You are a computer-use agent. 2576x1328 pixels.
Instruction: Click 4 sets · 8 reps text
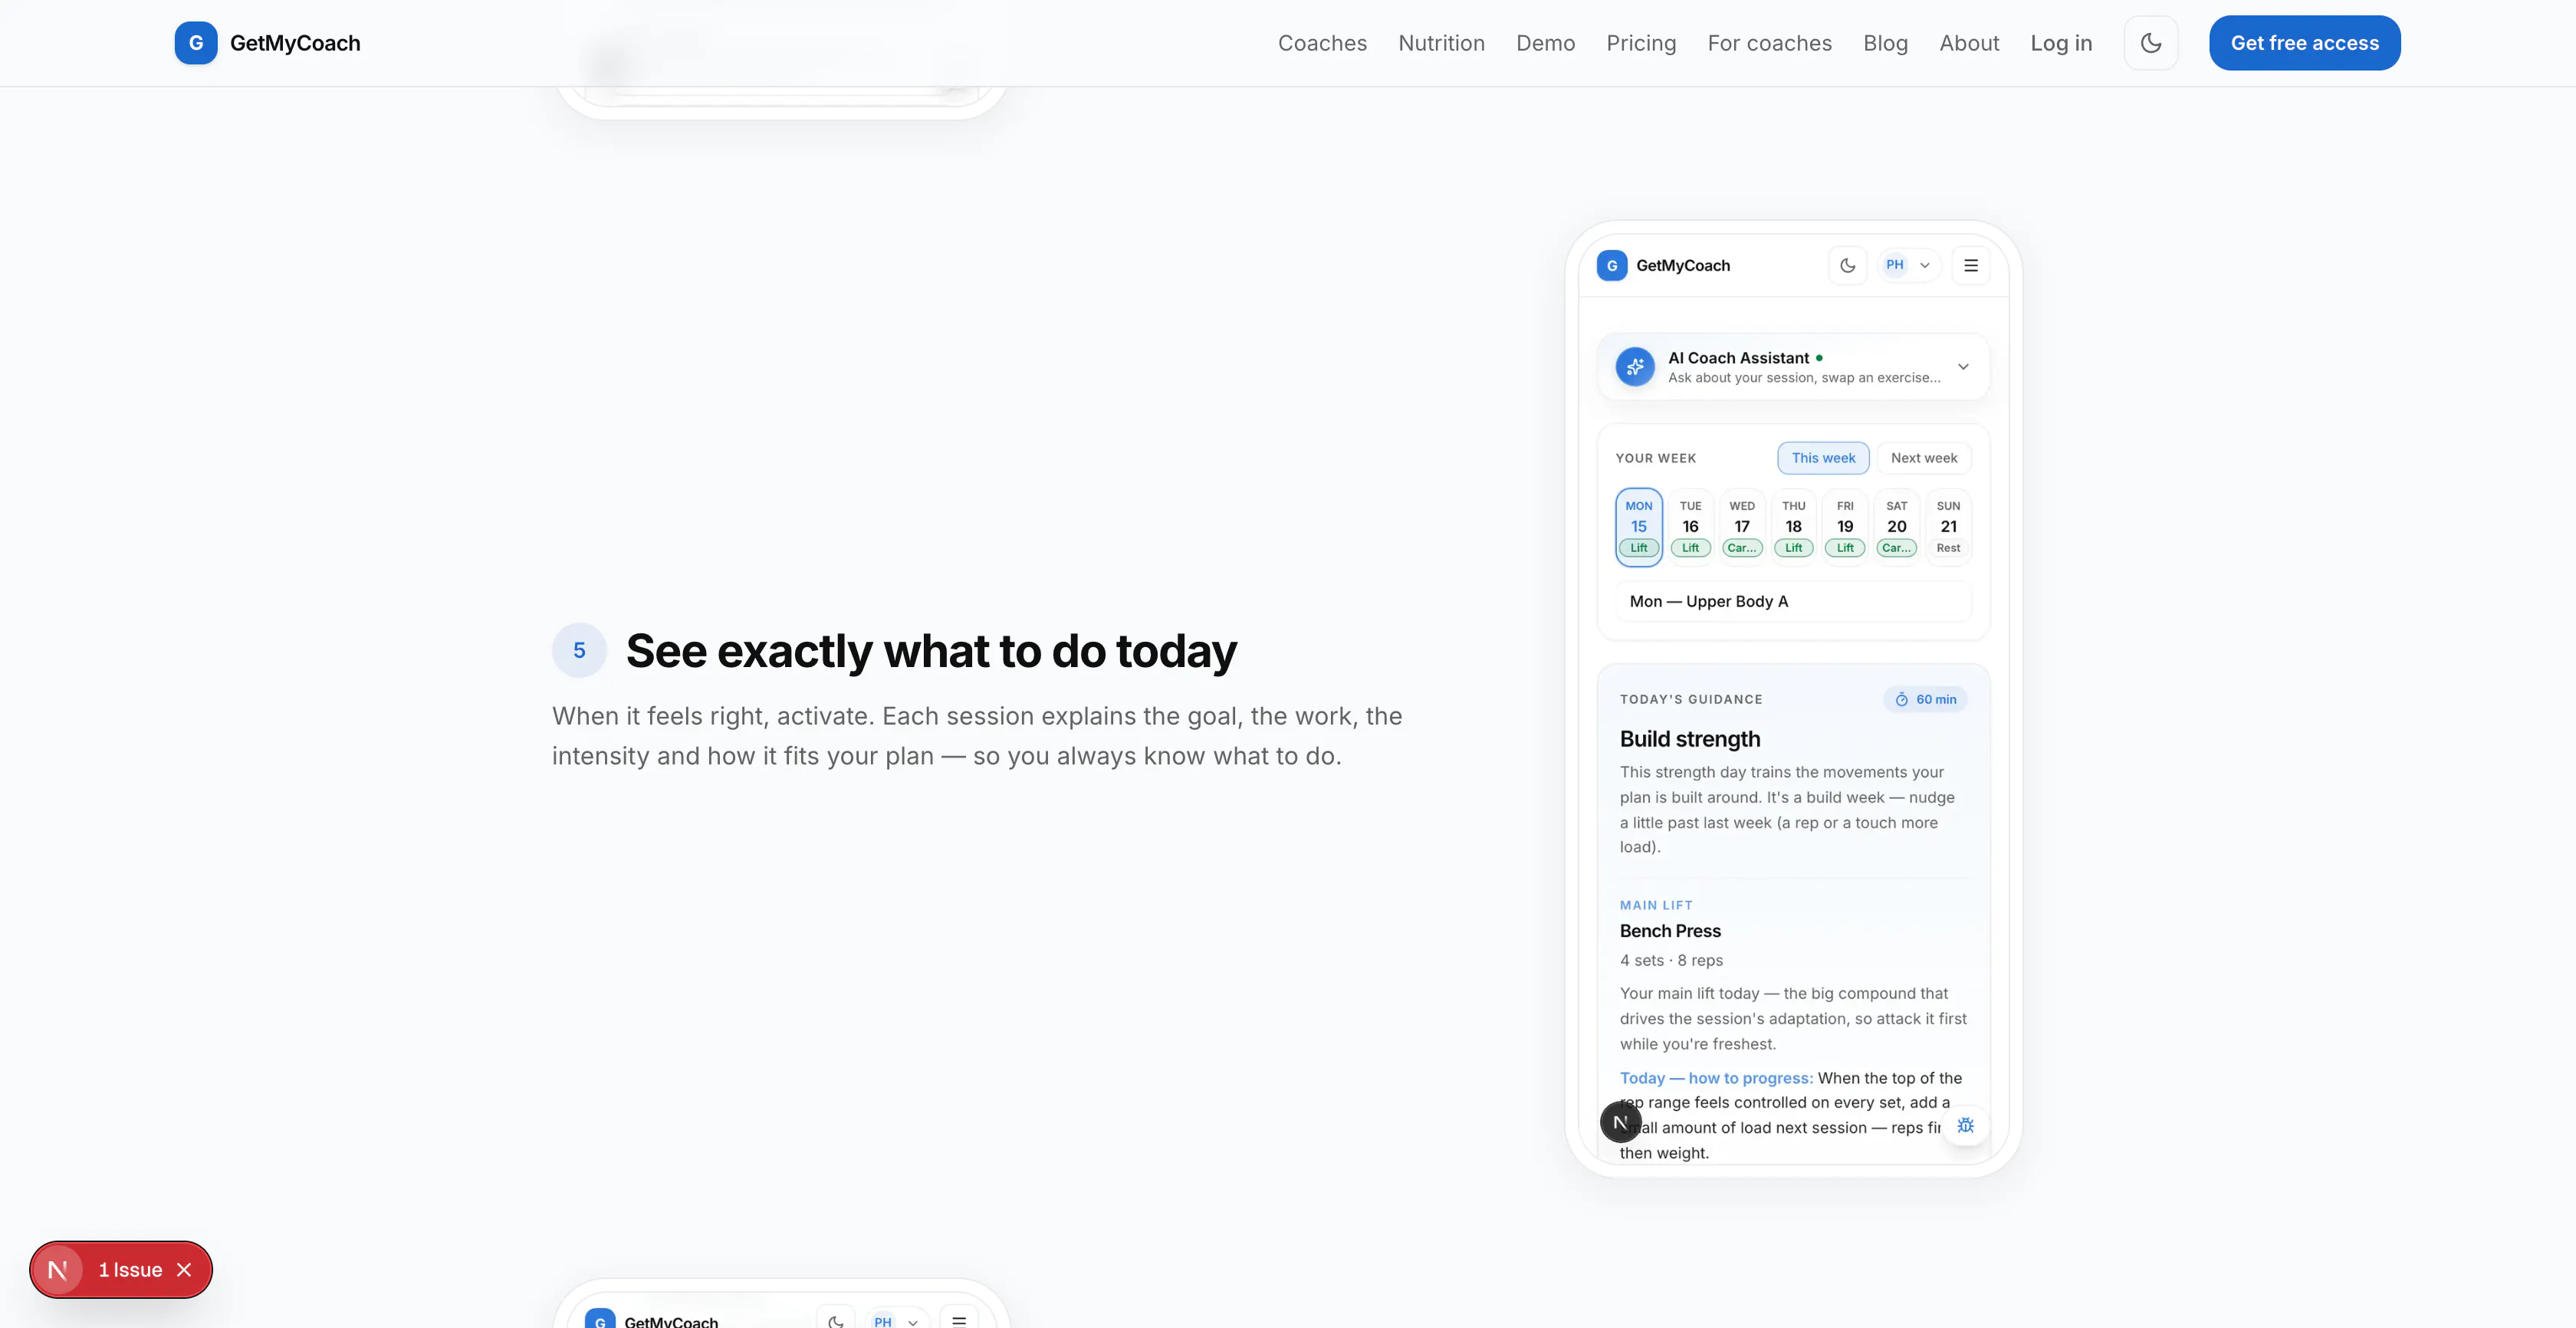pyautogui.click(x=1671, y=960)
